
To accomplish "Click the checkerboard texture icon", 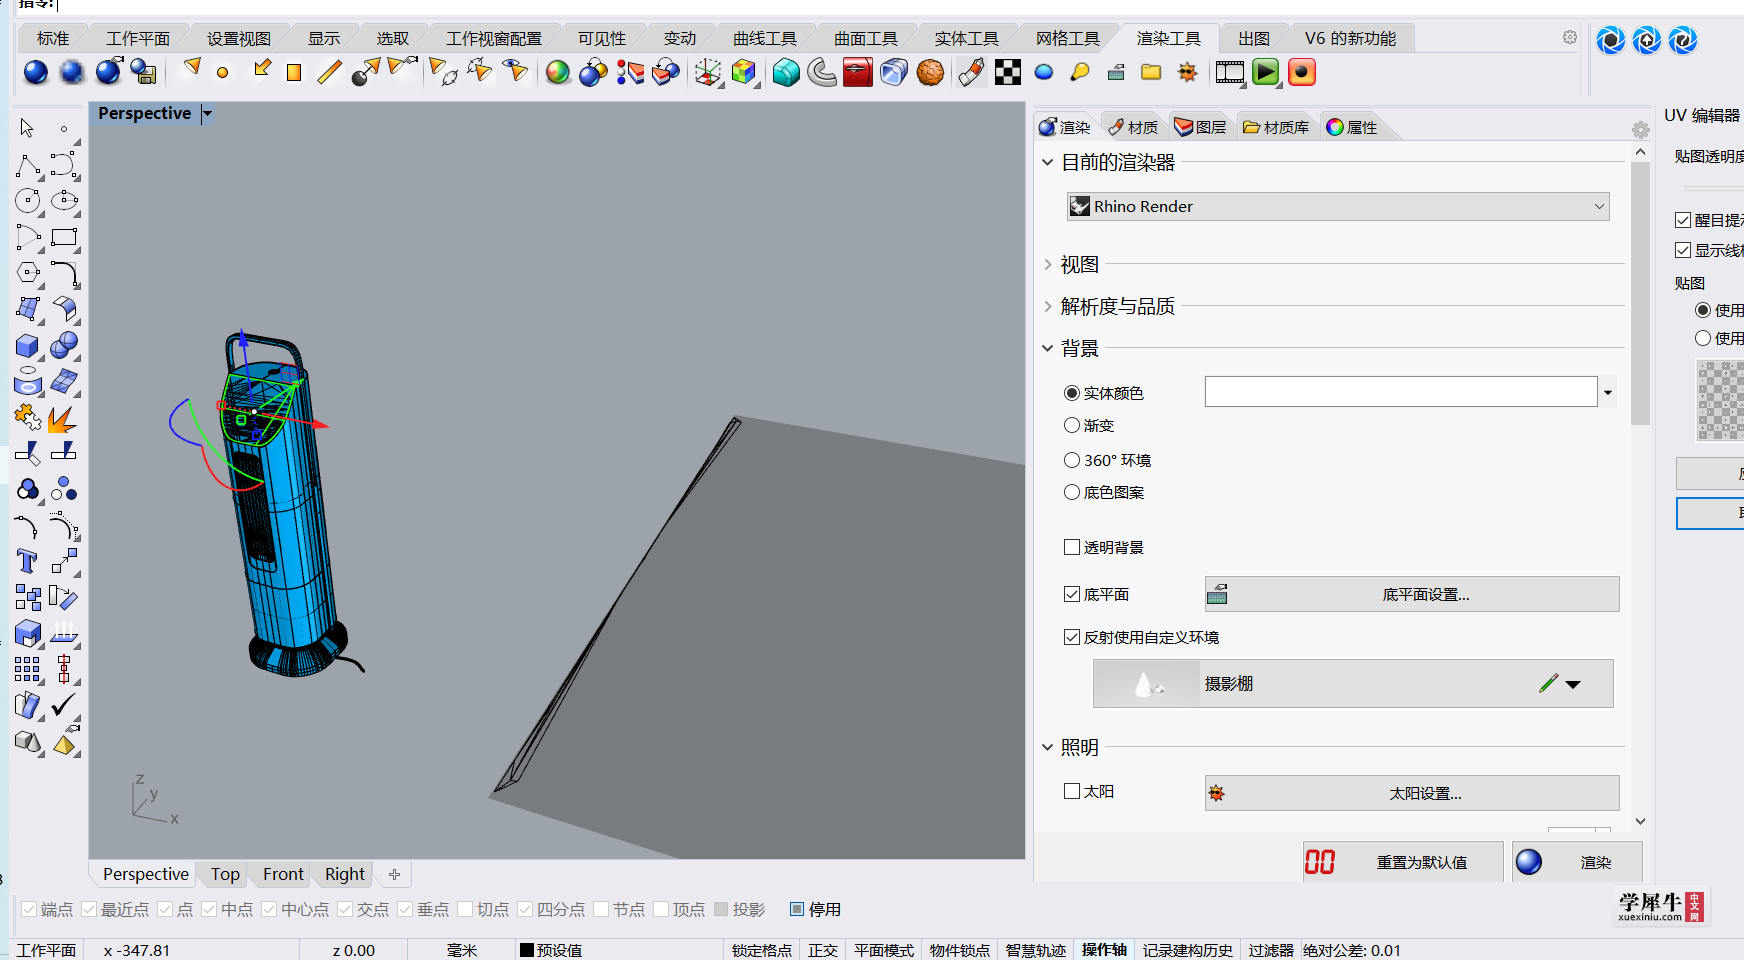I will click(x=1008, y=72).
